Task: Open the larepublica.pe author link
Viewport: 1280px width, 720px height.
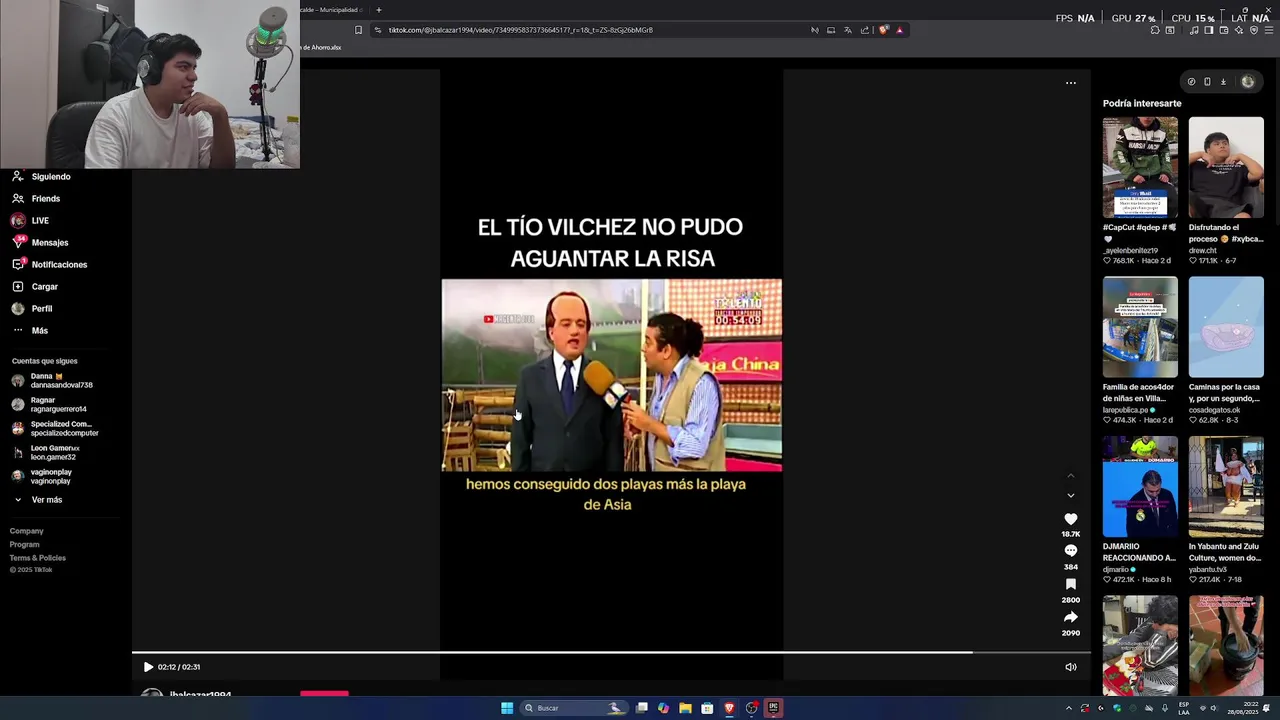Action: 1125,410
